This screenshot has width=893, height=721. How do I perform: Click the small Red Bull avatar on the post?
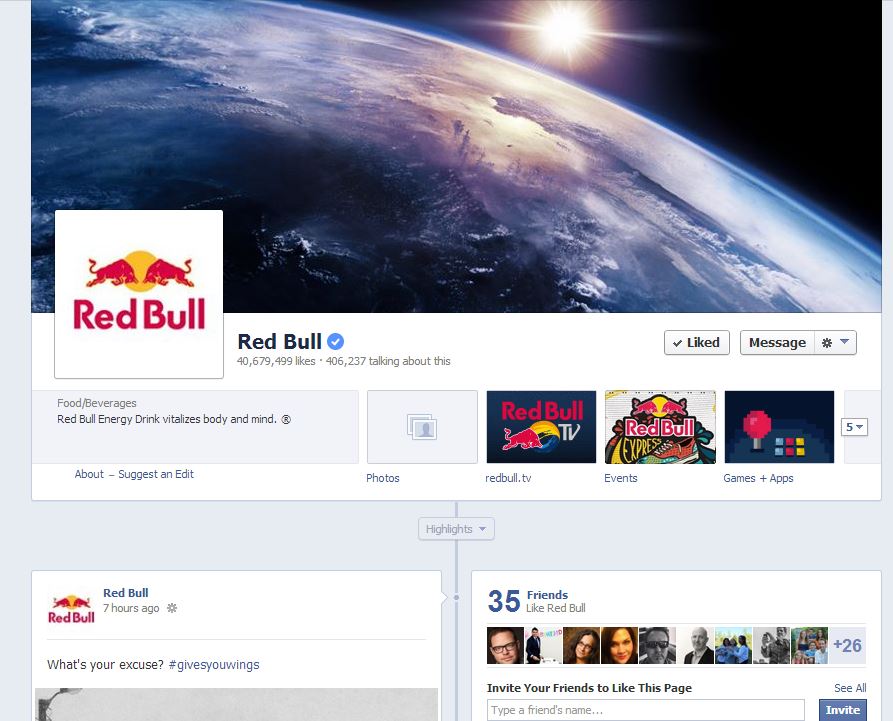71,609
